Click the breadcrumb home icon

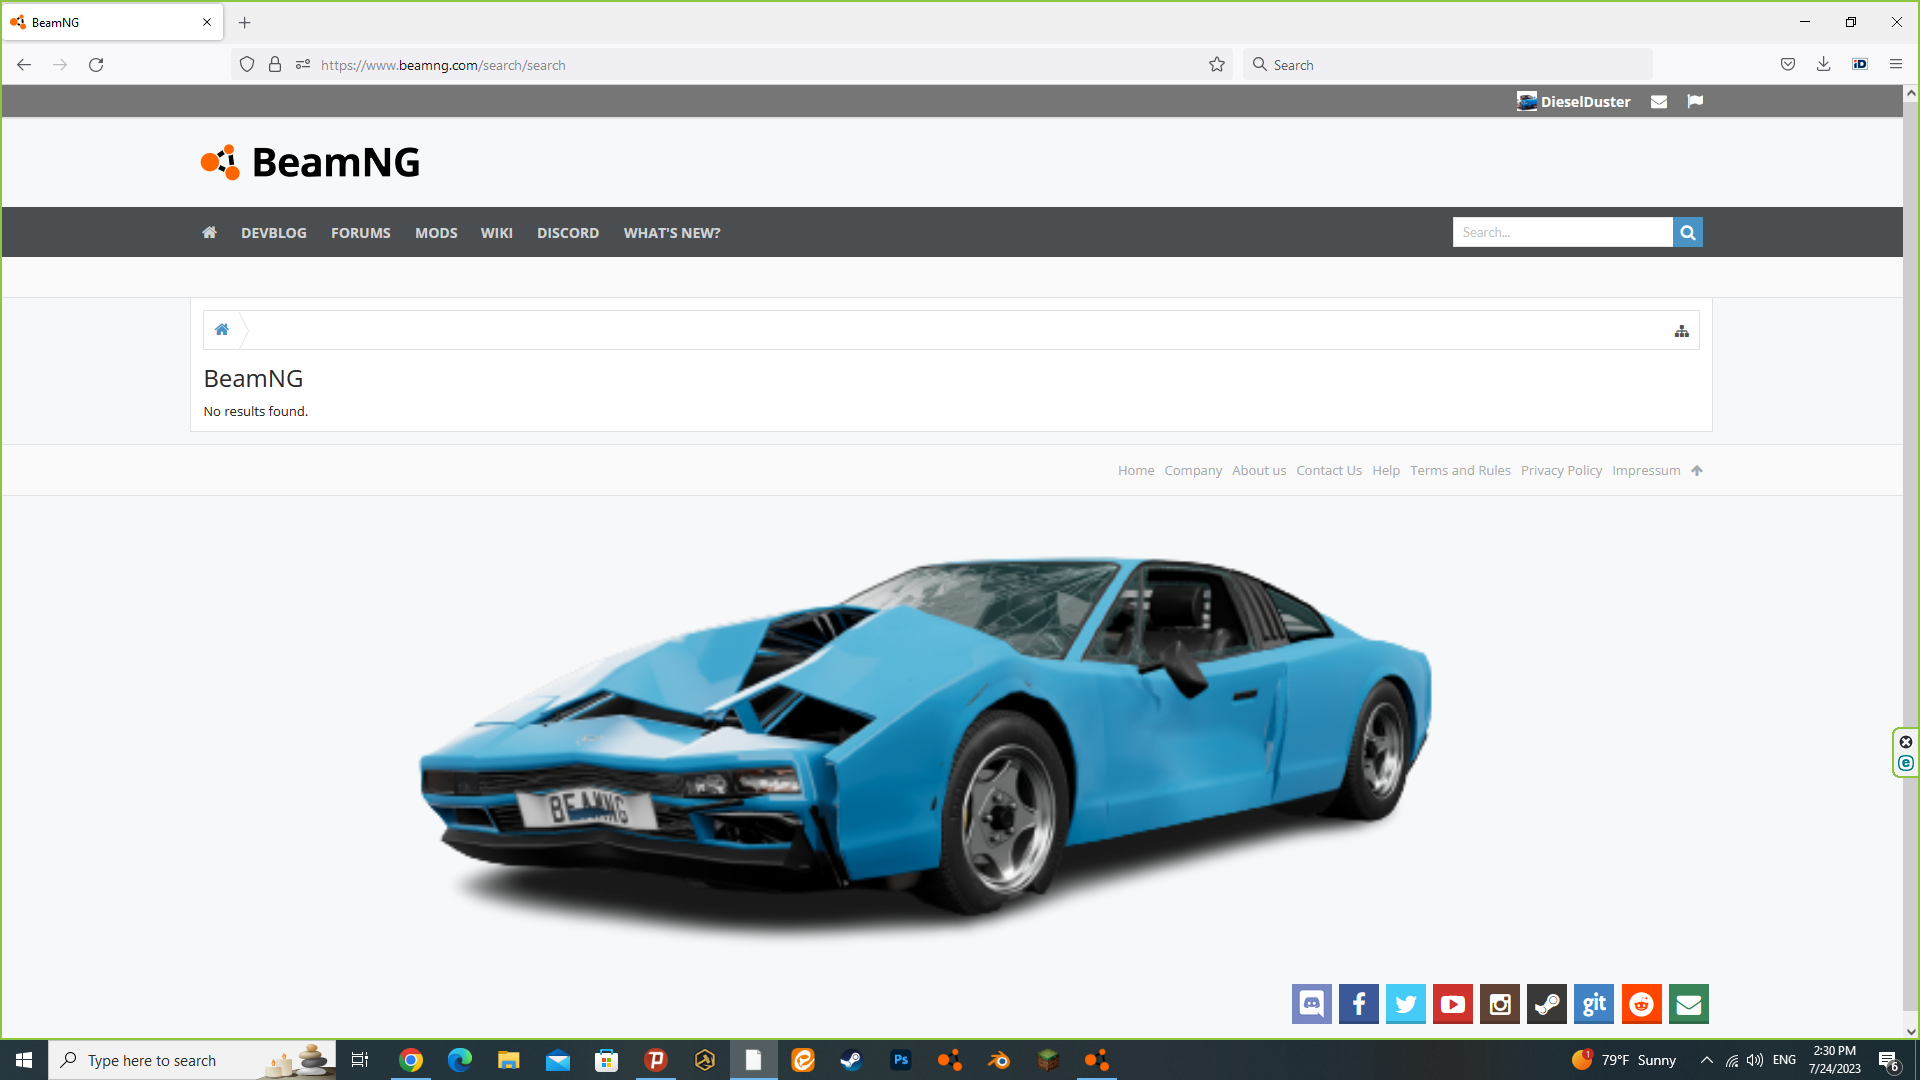222,330
